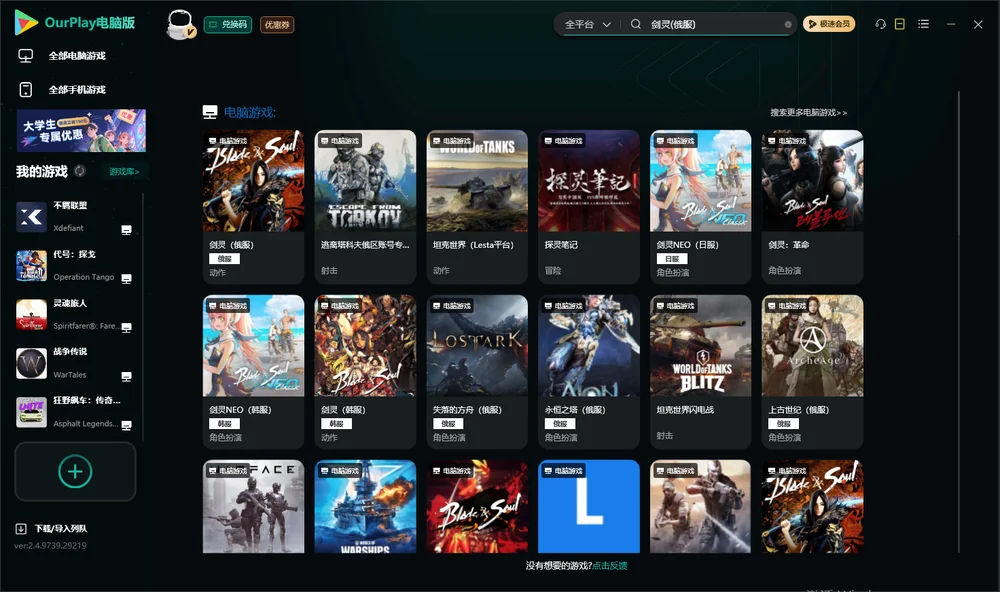
Task: Click the OurPlay logo icon
Action: [x=26, y=22]
